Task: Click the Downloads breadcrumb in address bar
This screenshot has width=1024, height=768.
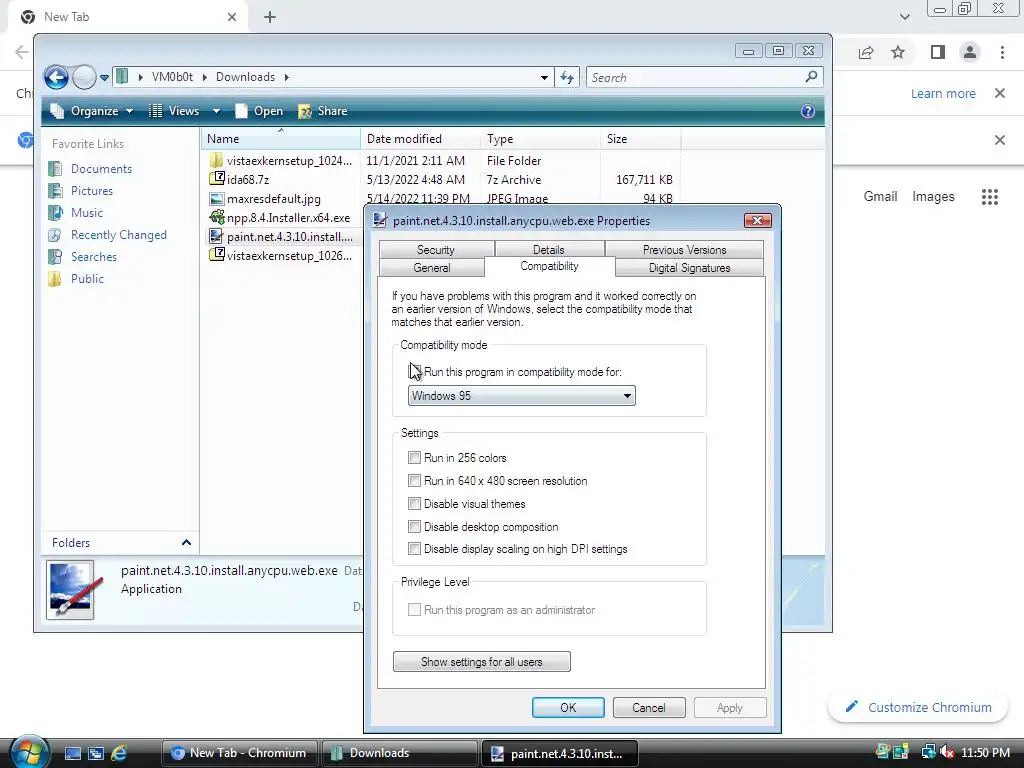Action: (x=246, y=77)
